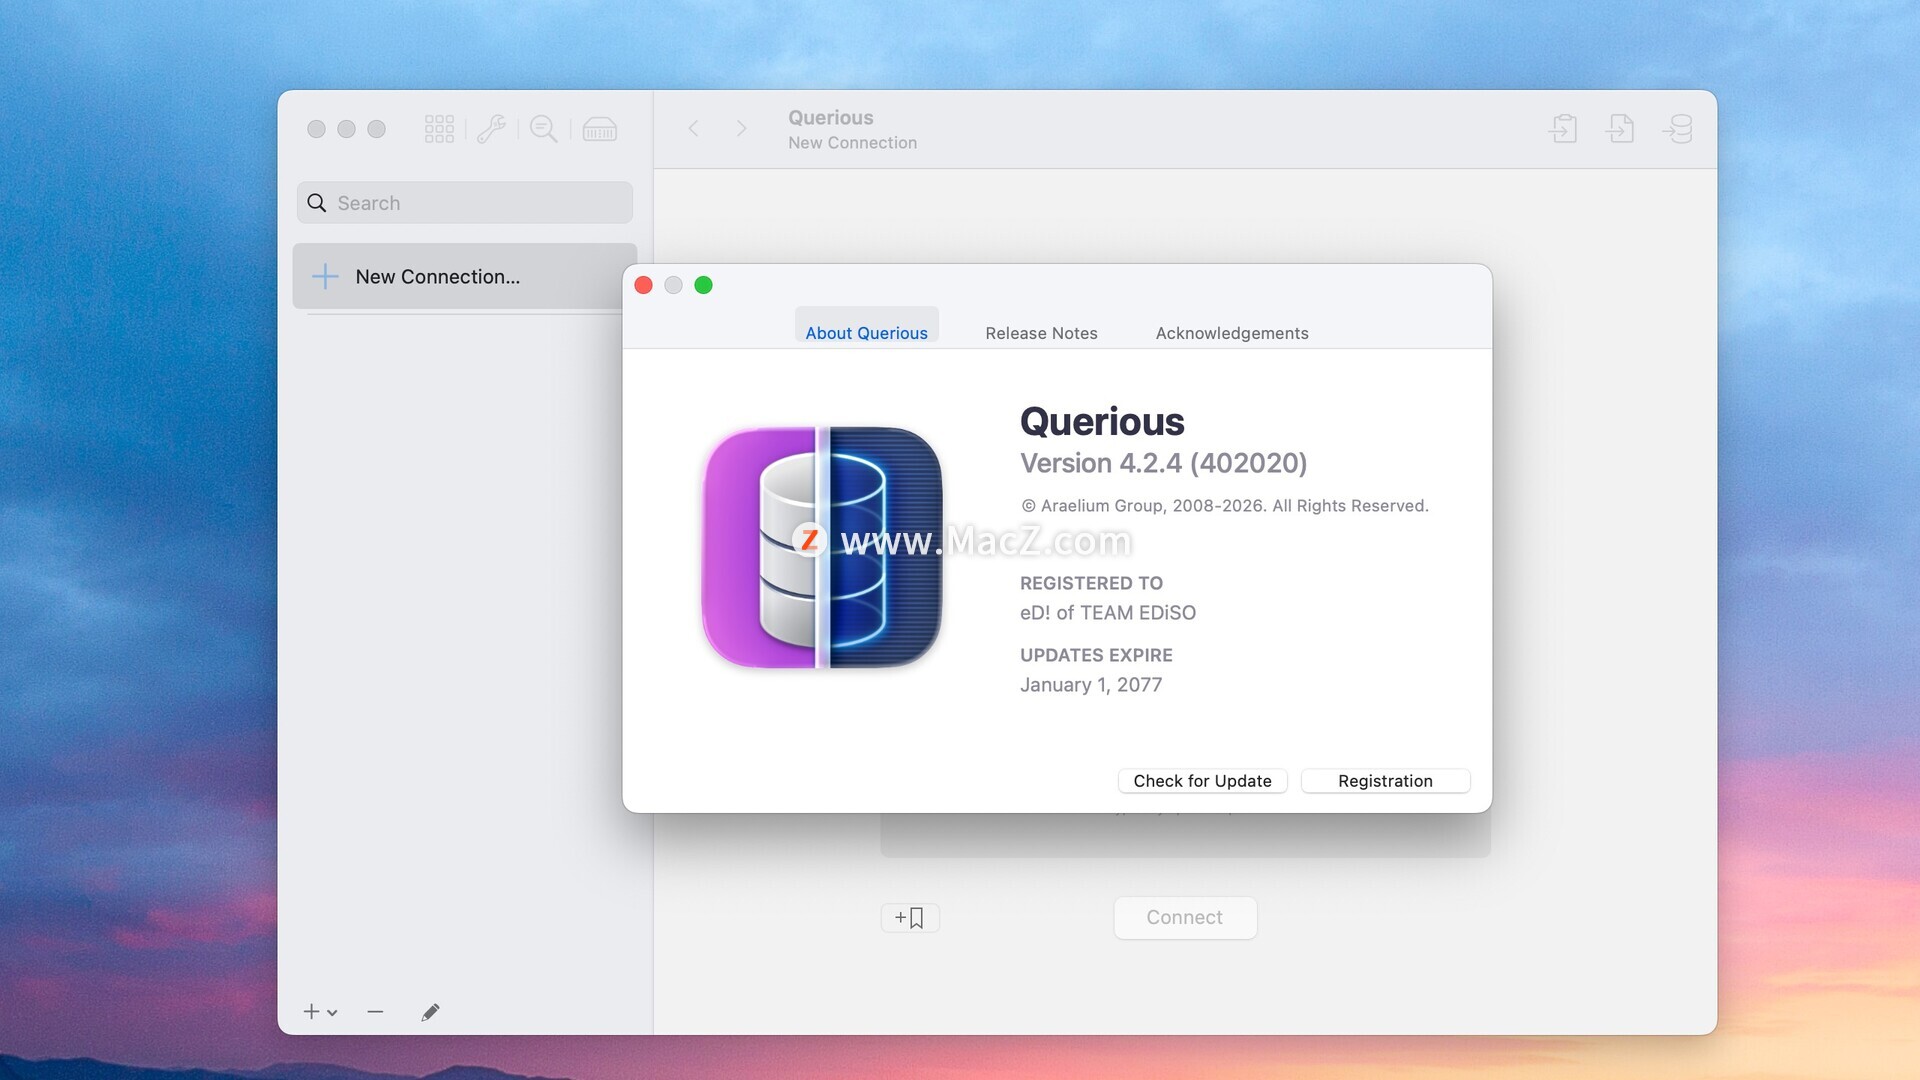Click the memory chip server icon

point(599,129)
